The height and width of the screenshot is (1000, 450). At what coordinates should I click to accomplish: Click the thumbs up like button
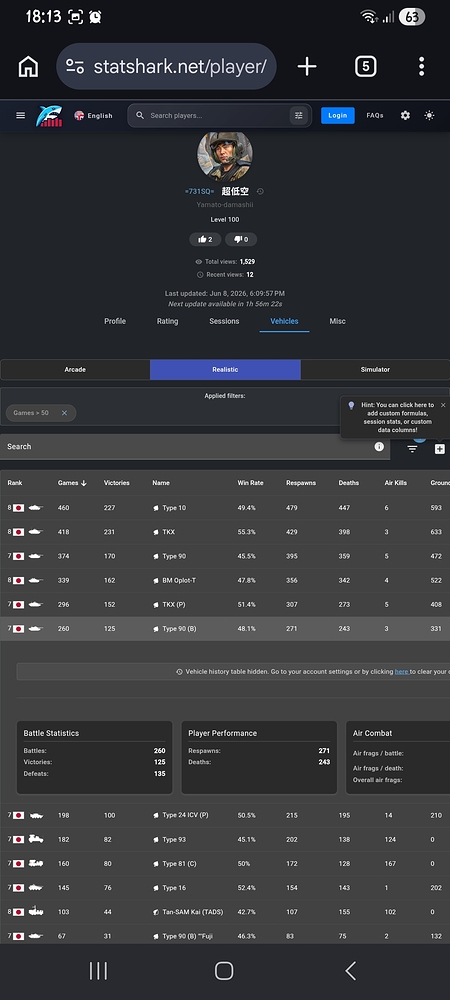pos(205,239)
